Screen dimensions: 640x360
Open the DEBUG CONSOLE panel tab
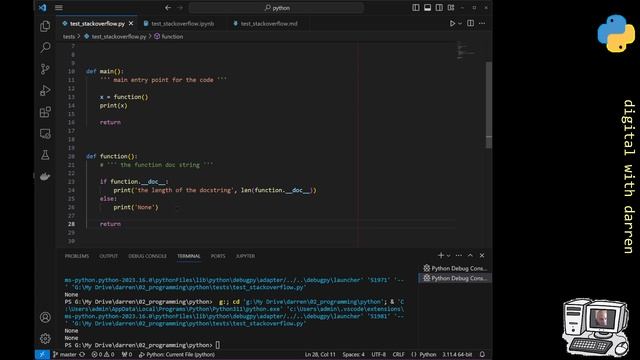tap(147, 256)
